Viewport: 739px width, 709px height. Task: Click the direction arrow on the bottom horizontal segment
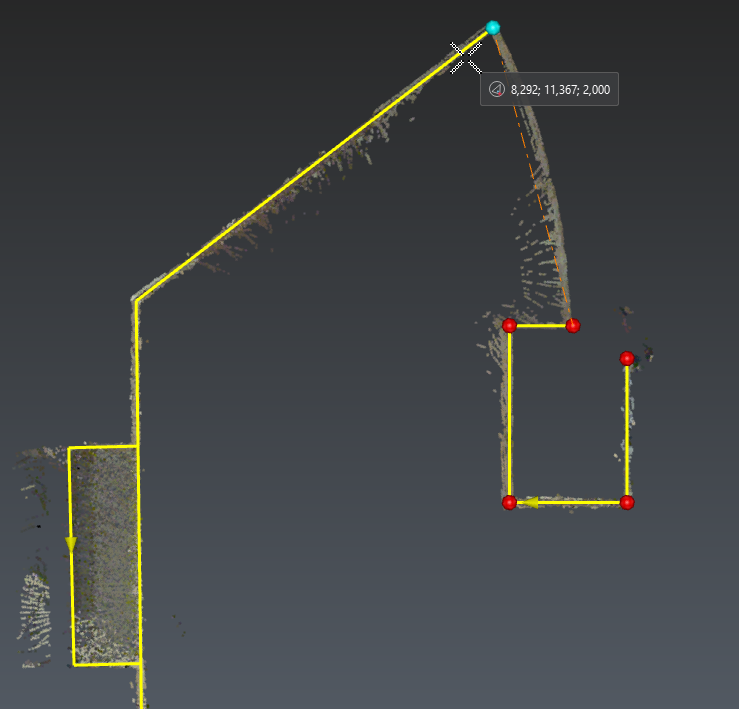533,502
